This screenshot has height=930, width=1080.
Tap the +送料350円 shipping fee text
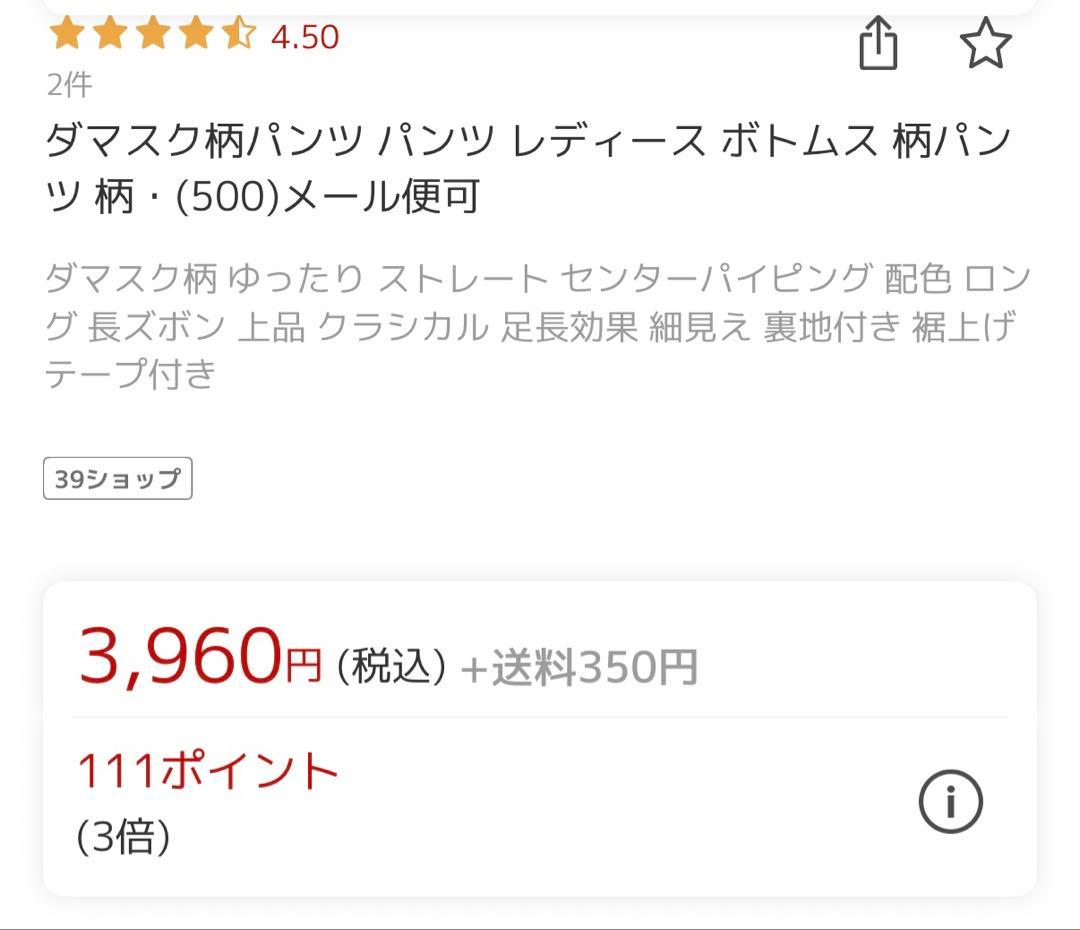click(578, 667)
